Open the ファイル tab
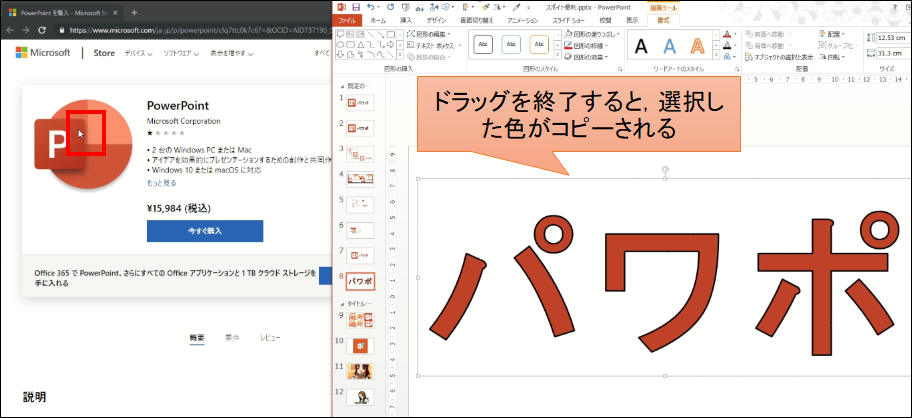Image resolution: width=912 pixels, height=418 pixels. 347,20
